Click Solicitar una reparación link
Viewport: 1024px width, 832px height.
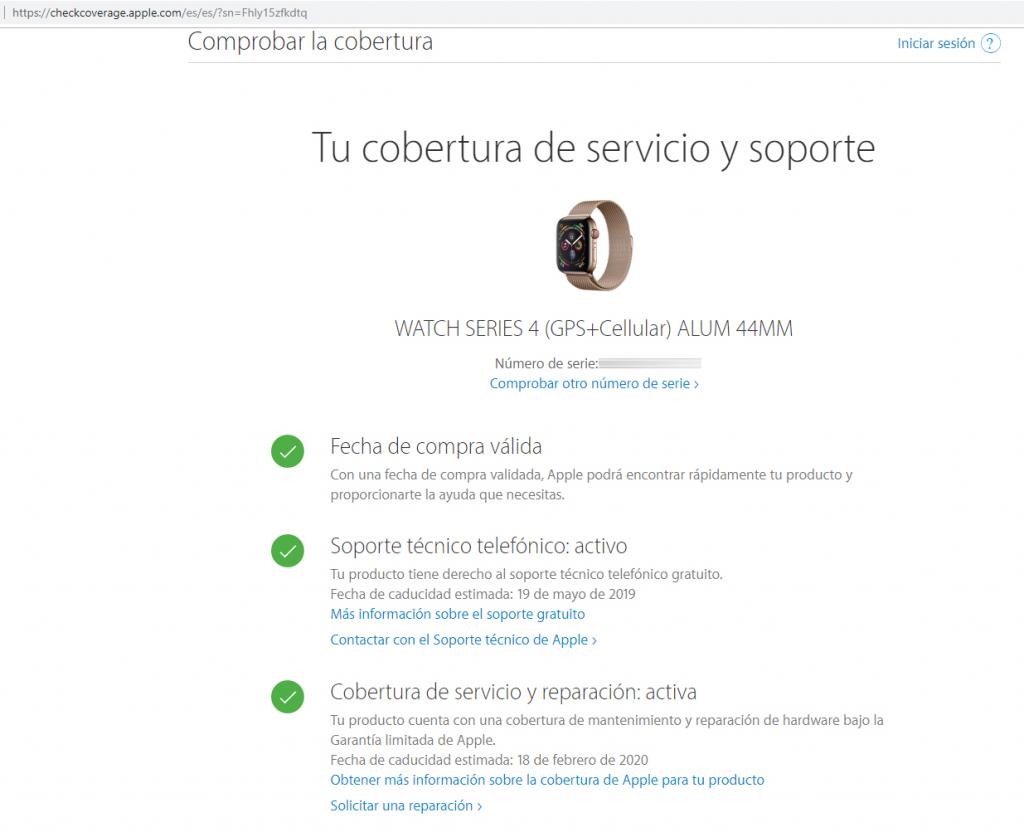pyautogui.click(x=406, y=806)
